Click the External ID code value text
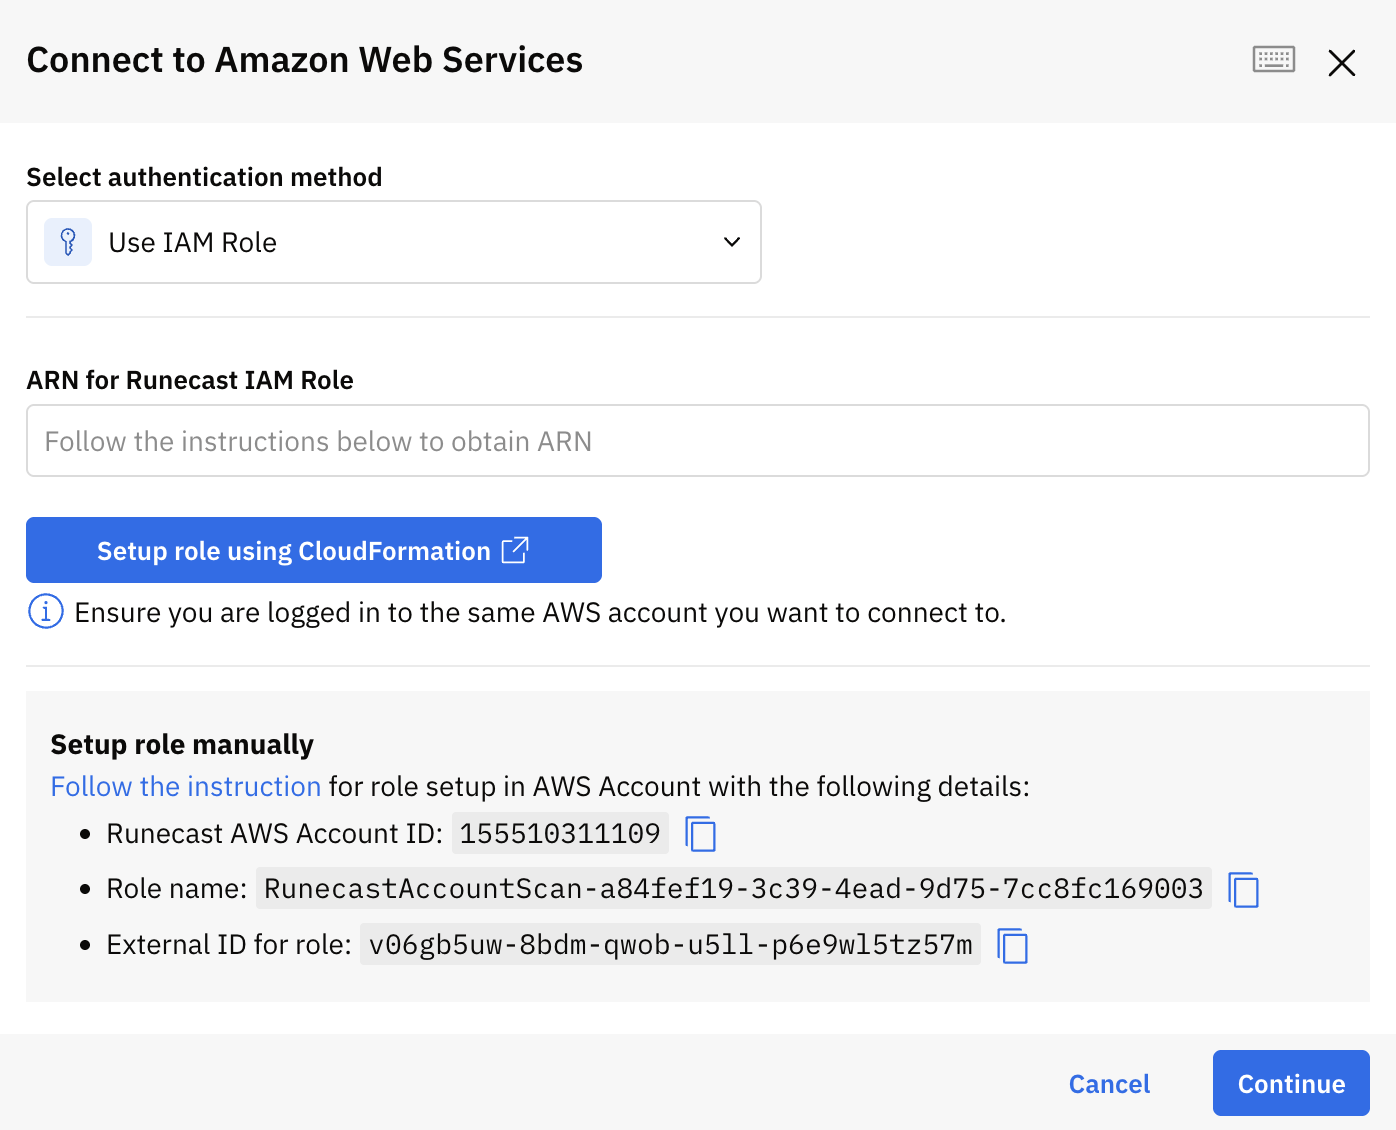1396x1130 pixels. pyautogui.click(x=670, y=945)
